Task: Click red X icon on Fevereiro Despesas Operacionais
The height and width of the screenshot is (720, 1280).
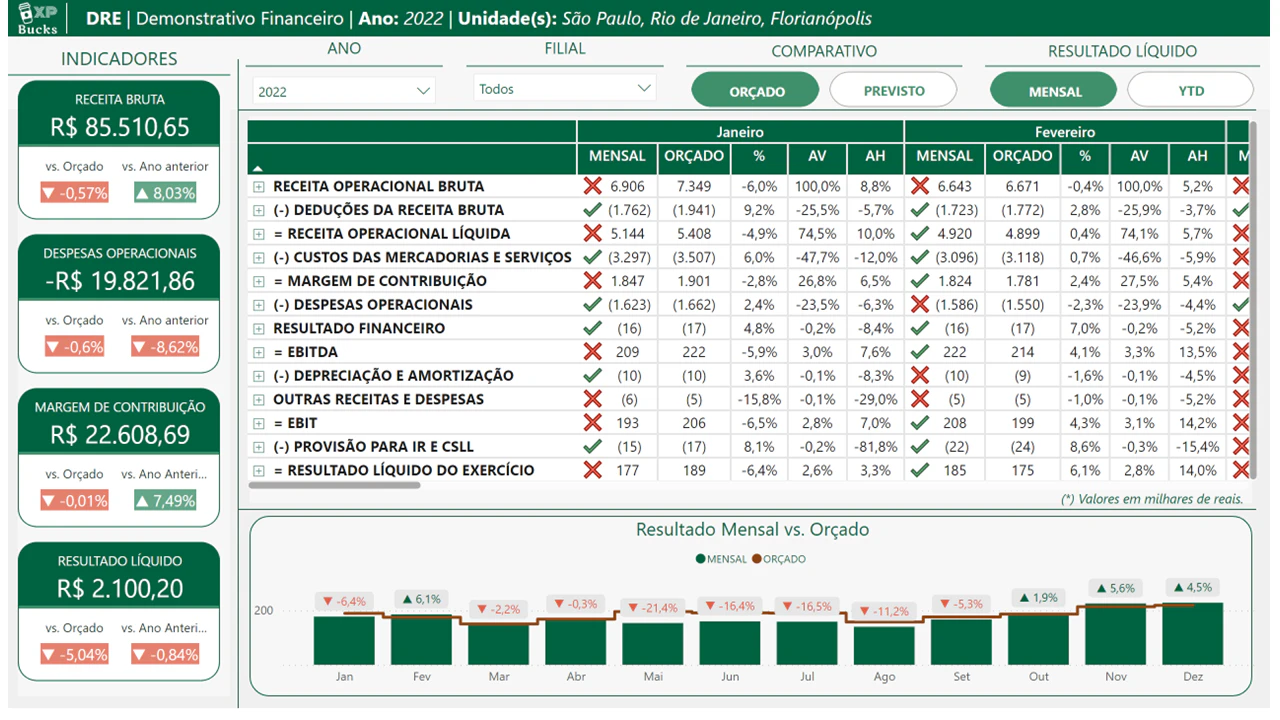Action: click(x=920, y=304)
